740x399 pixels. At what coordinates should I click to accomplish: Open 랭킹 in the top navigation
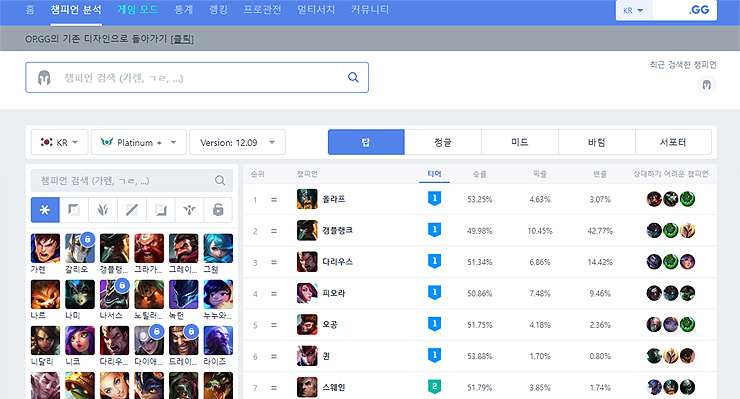219,10
